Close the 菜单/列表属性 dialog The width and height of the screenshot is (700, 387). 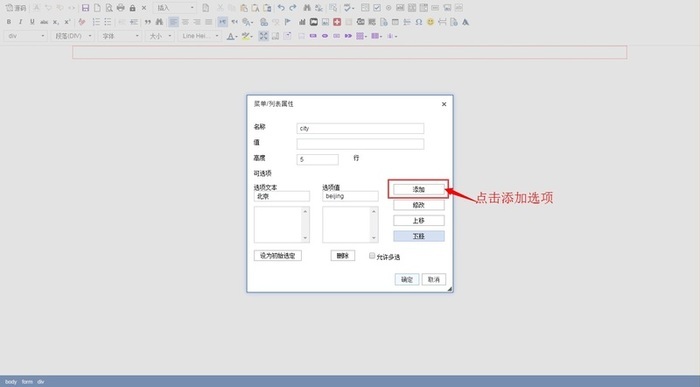[444, 104]
